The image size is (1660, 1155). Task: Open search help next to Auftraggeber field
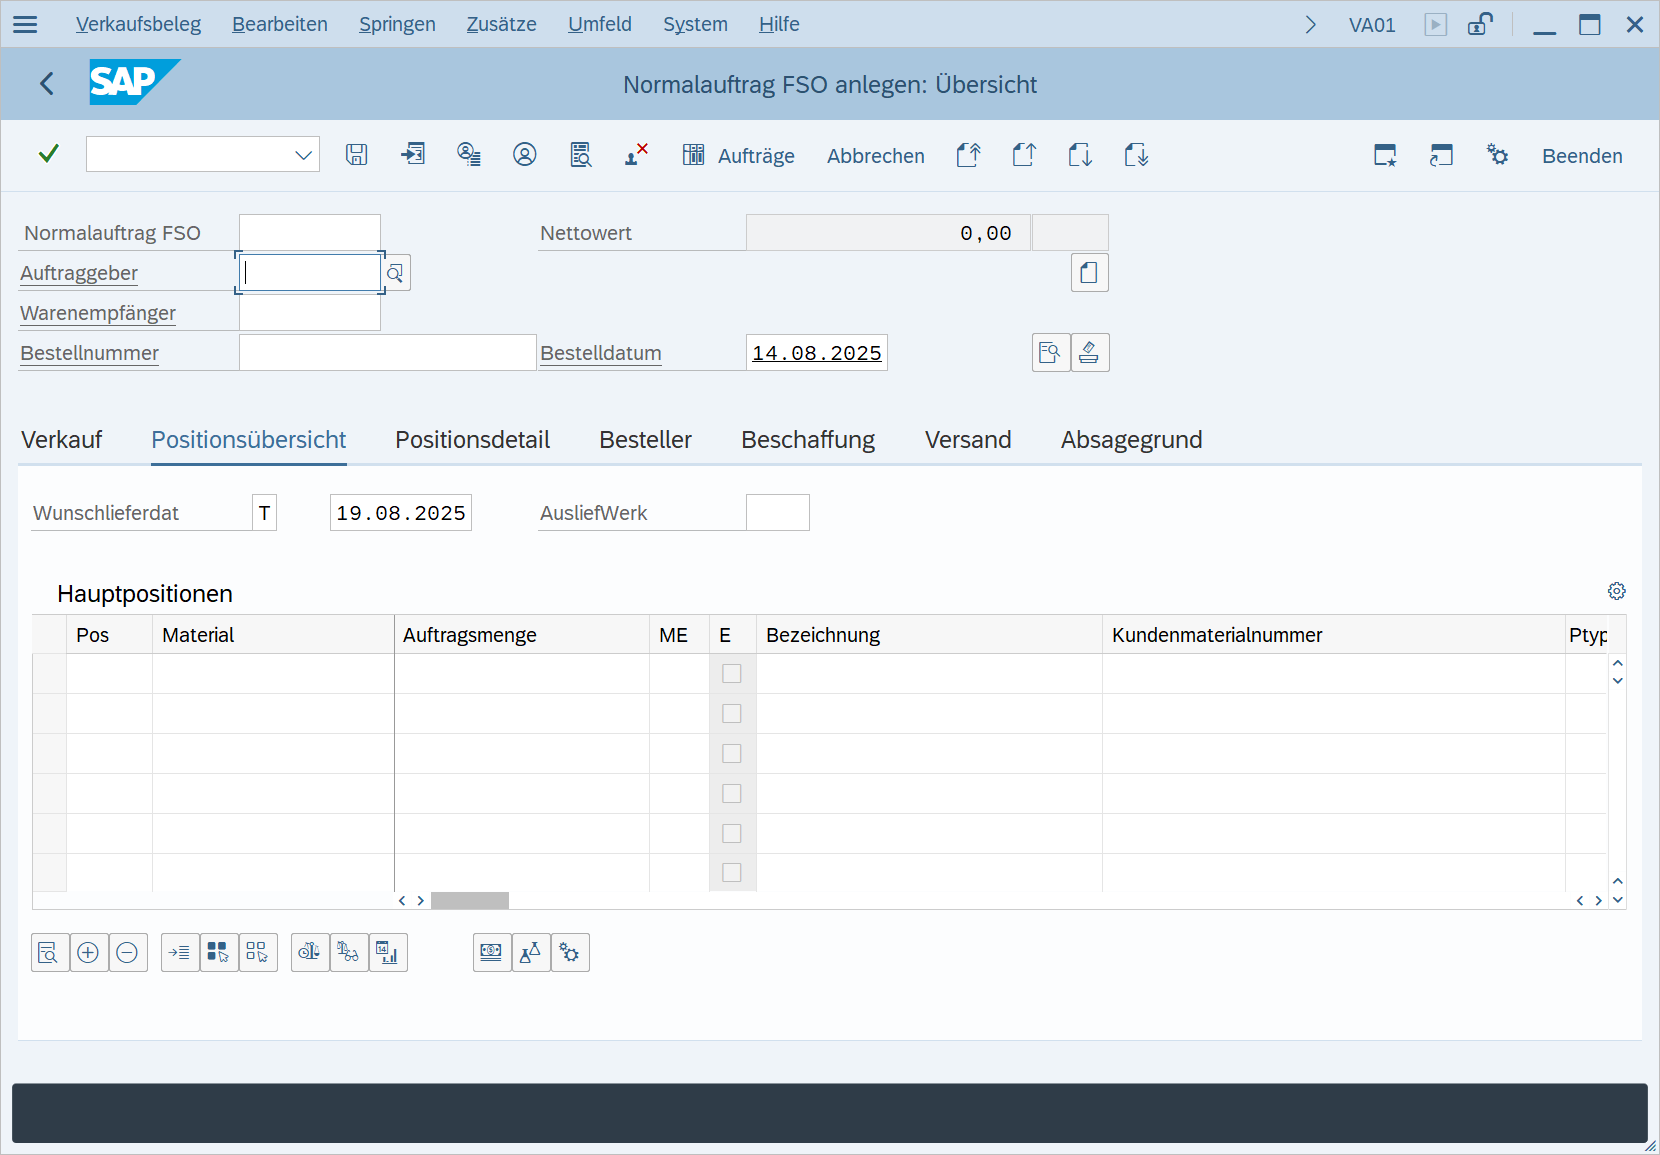[x=396, y=273]
